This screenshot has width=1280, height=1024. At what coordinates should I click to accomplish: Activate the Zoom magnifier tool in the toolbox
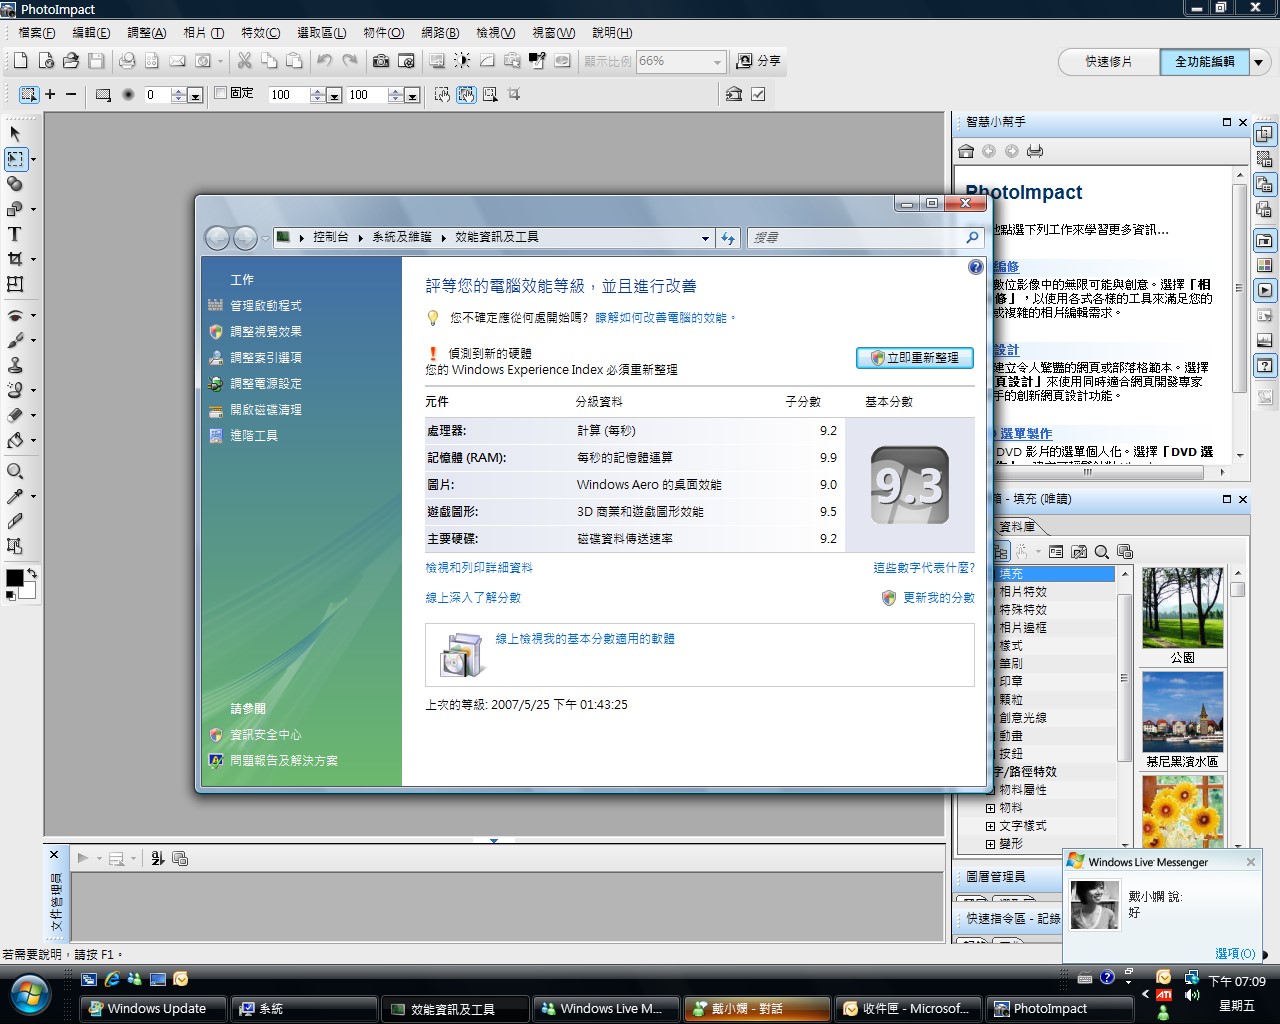click(x=15, y=471)
